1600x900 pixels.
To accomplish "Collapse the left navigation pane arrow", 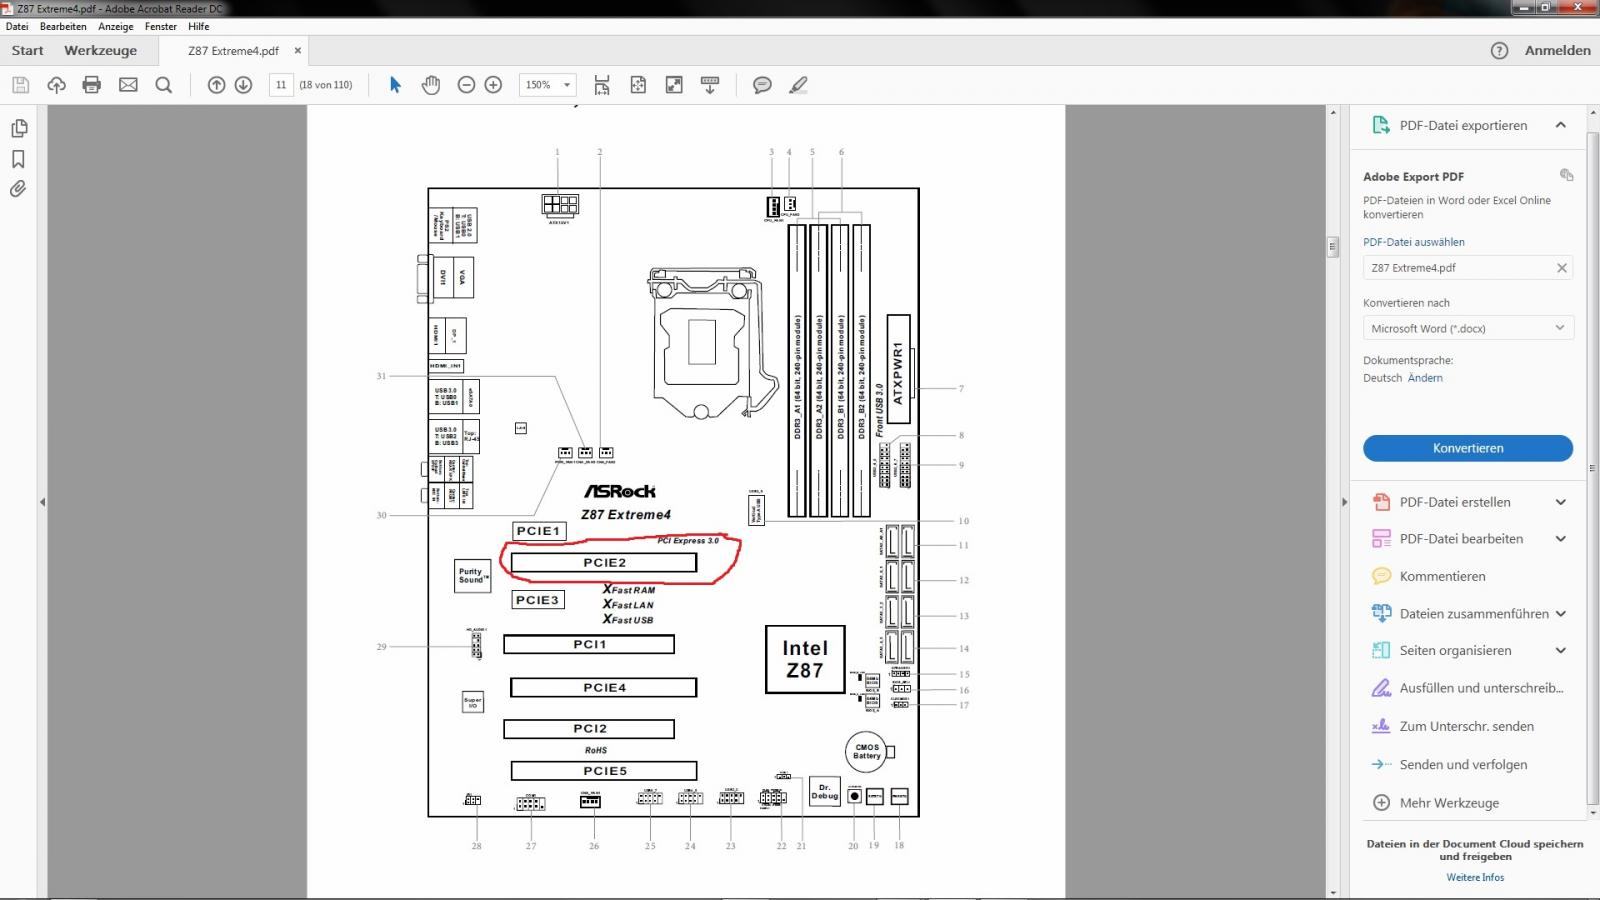I will tap(42, 502).
